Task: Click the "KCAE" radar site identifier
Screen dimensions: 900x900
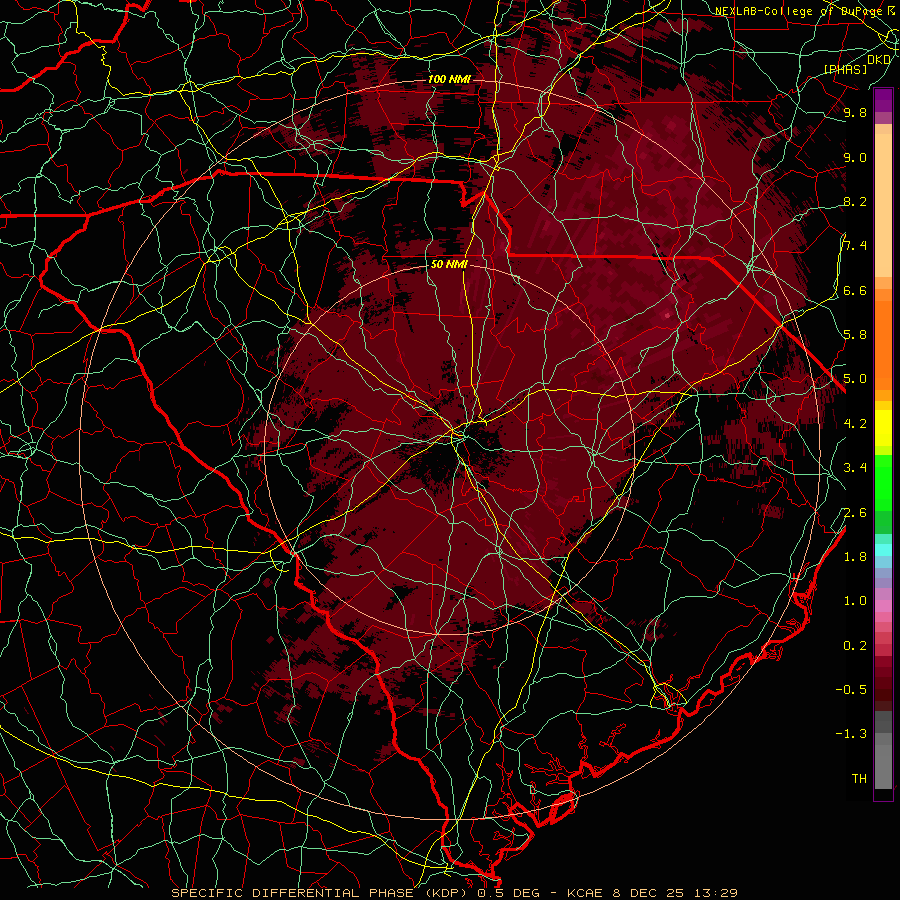Action: [x=584, y=893]
